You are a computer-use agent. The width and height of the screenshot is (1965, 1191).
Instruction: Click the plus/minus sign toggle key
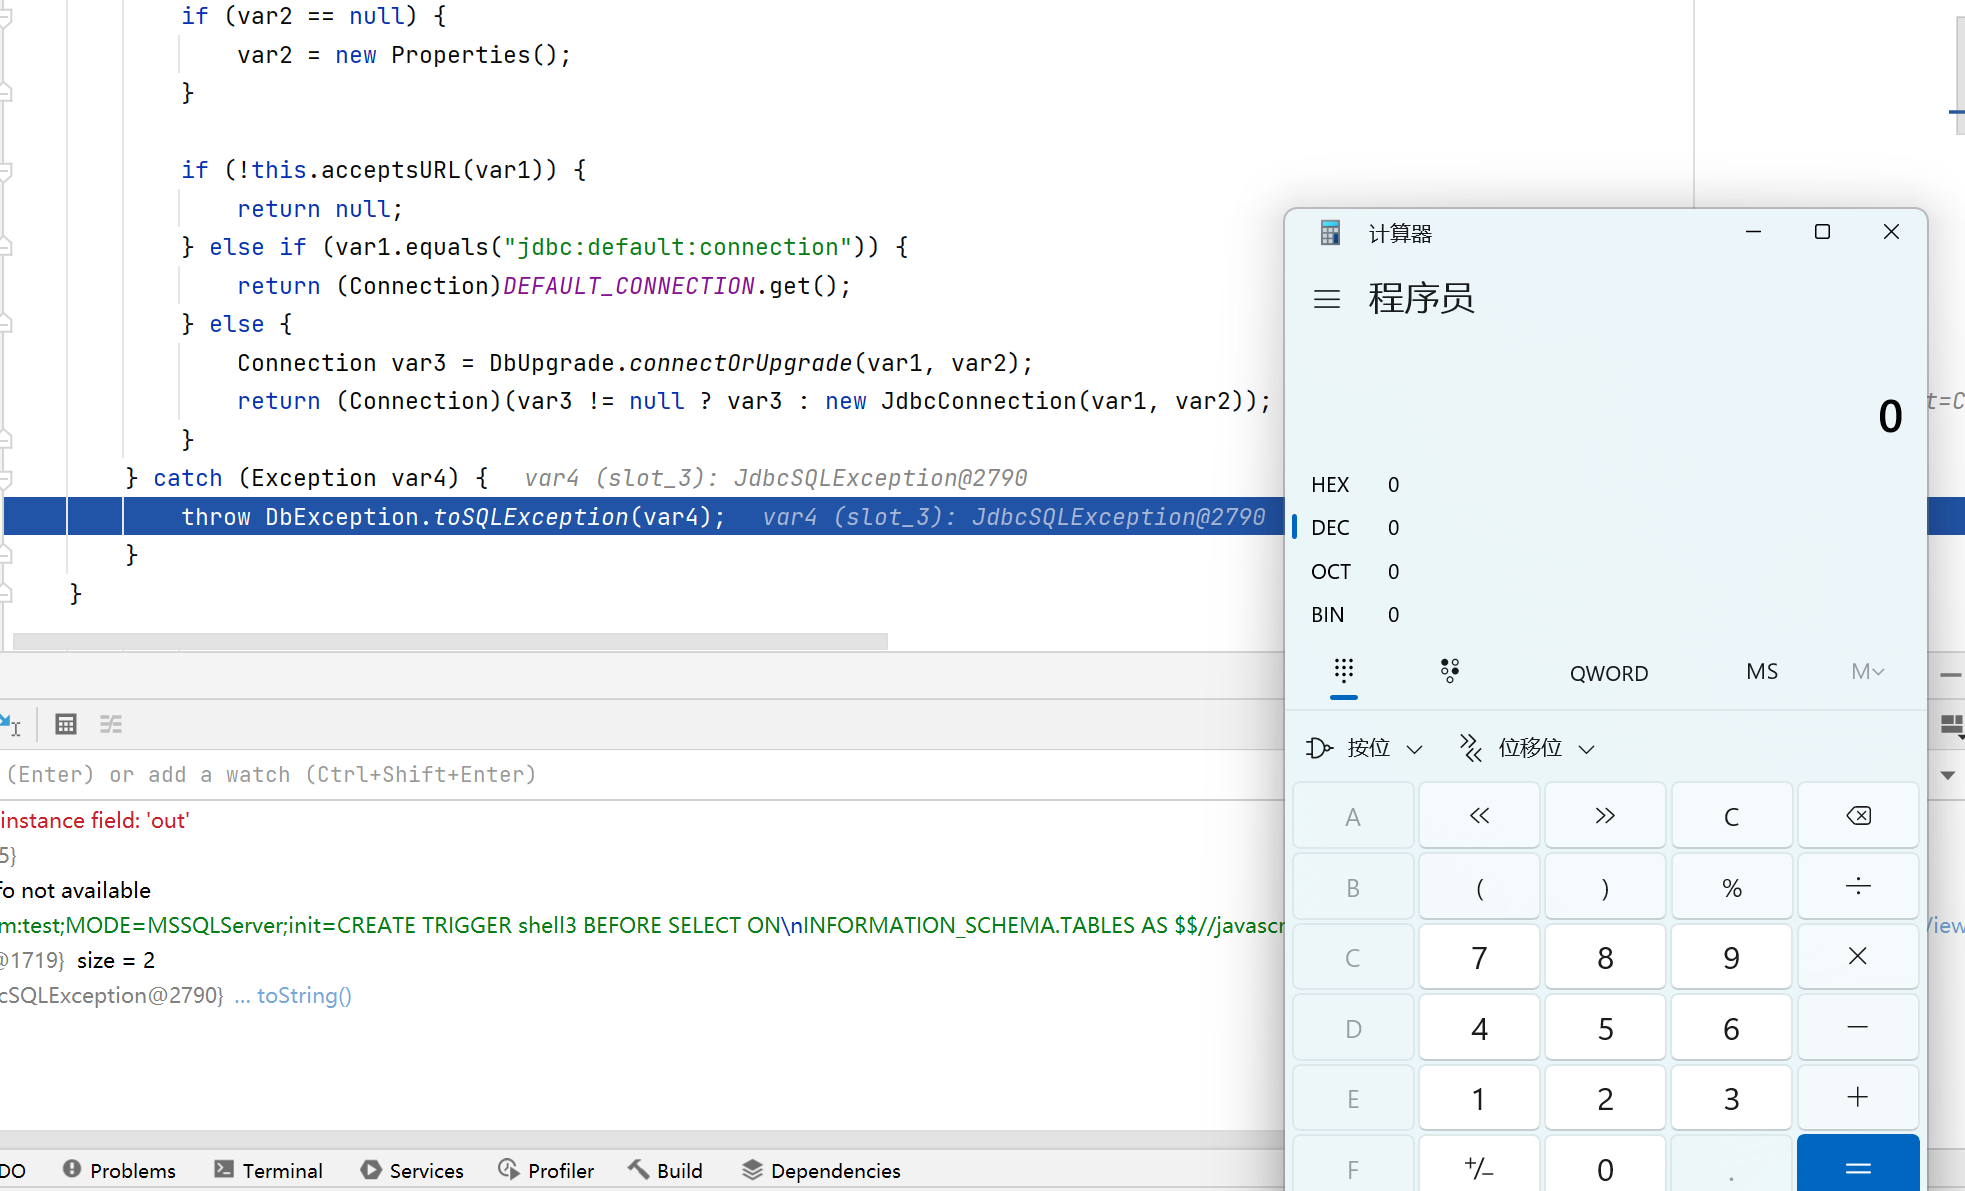tap(1479, 1165)
